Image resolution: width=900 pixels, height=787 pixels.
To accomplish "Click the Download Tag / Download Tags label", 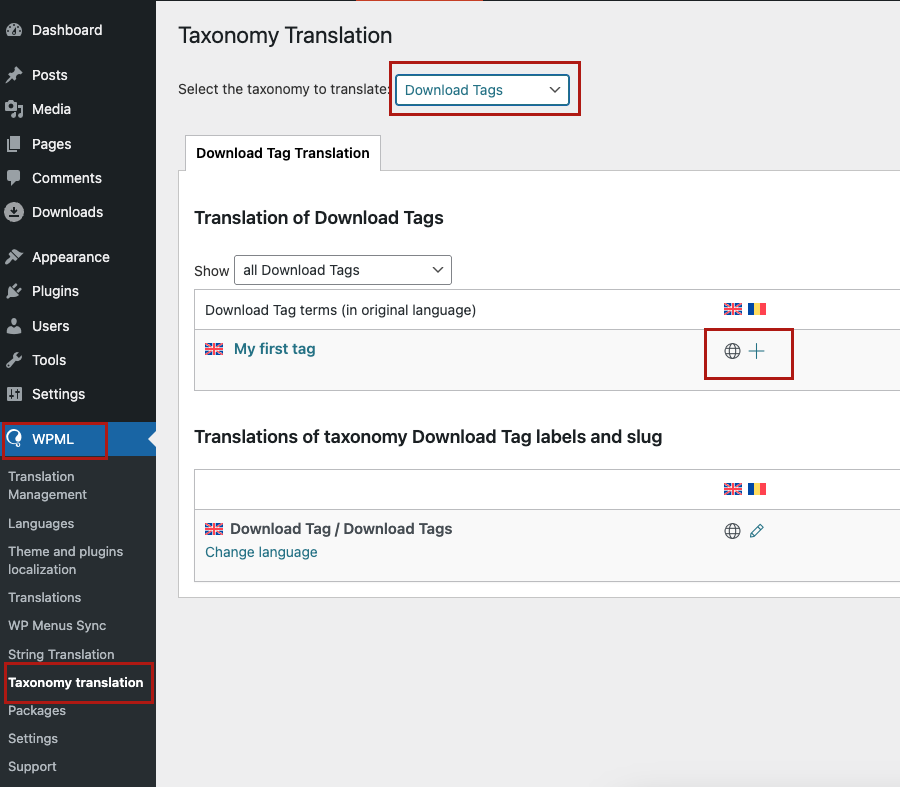I will point(341,529).
